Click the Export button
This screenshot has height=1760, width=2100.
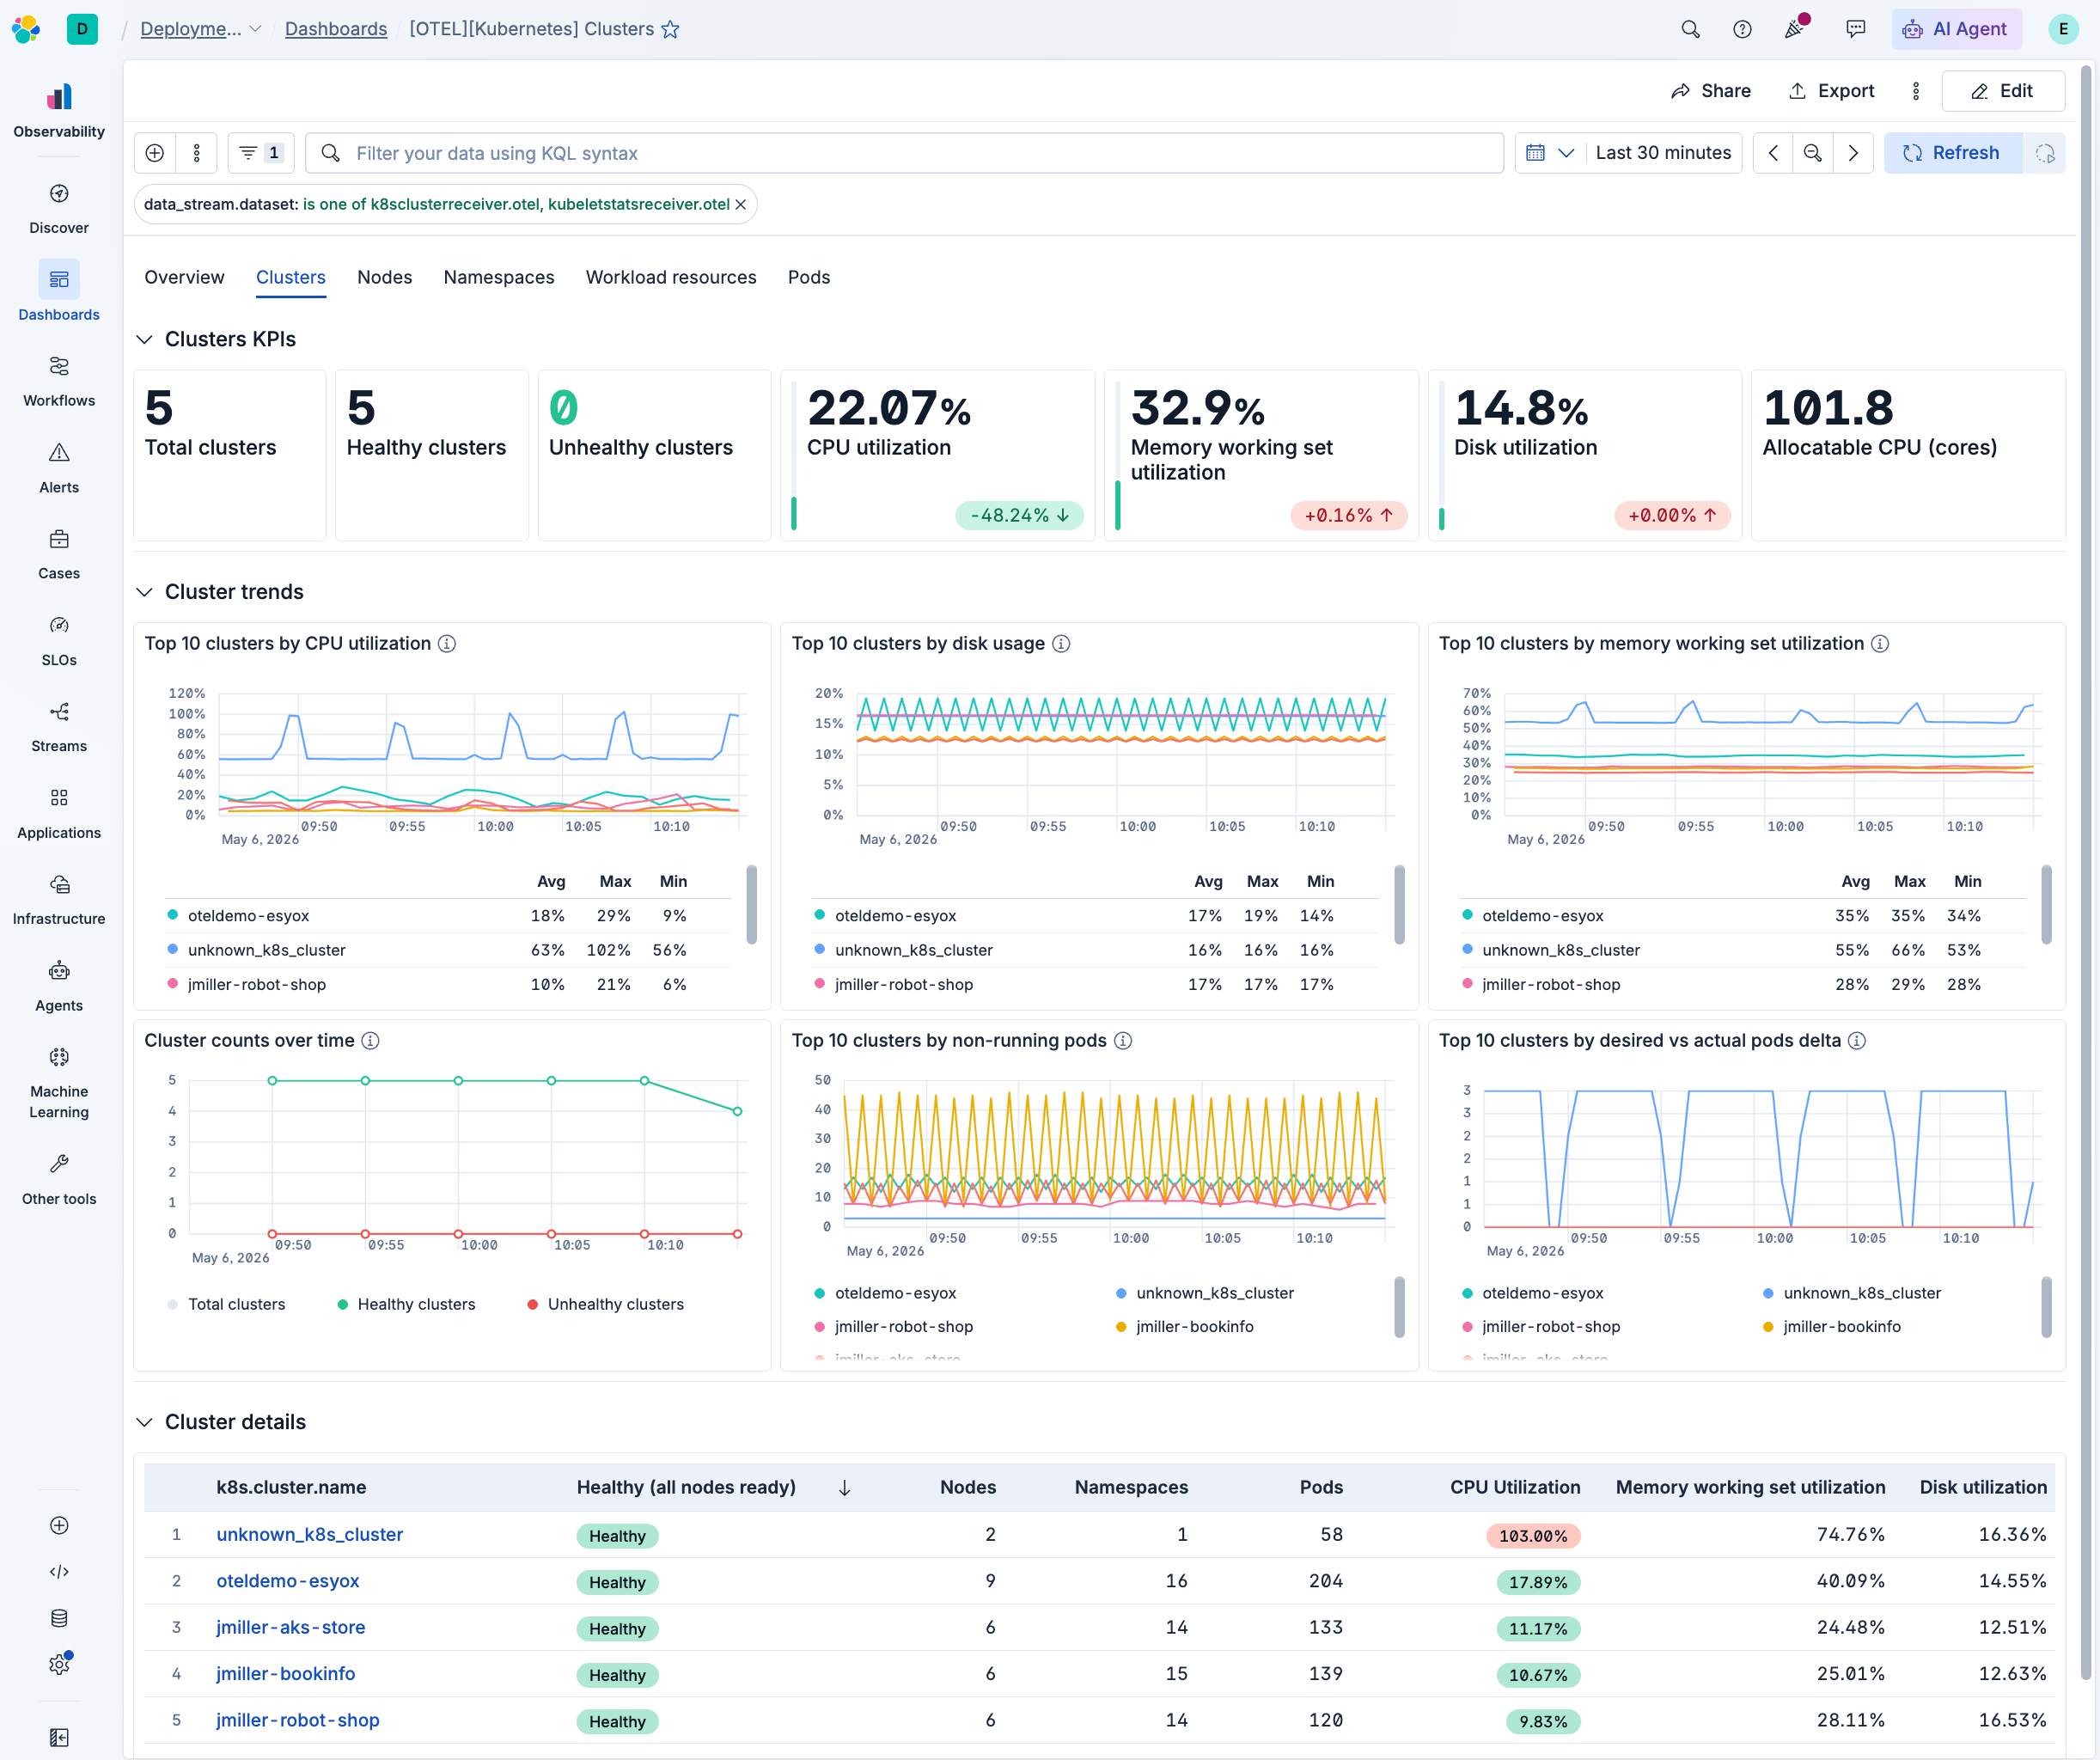coord(1832,91)
